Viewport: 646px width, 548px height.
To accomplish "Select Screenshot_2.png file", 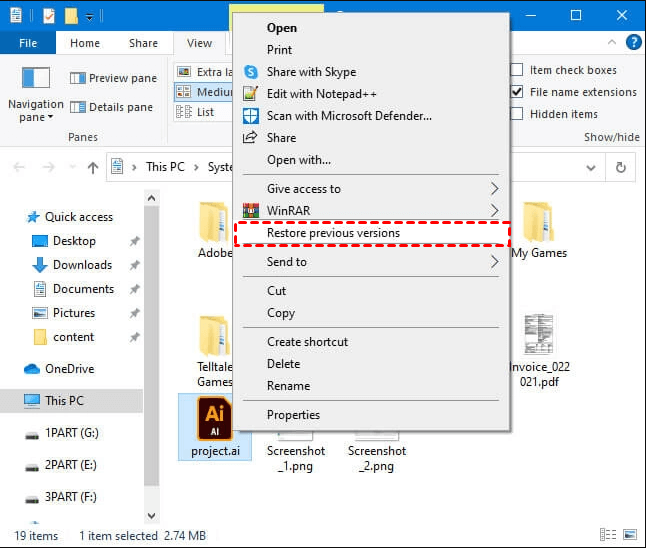I will (377, 452).
